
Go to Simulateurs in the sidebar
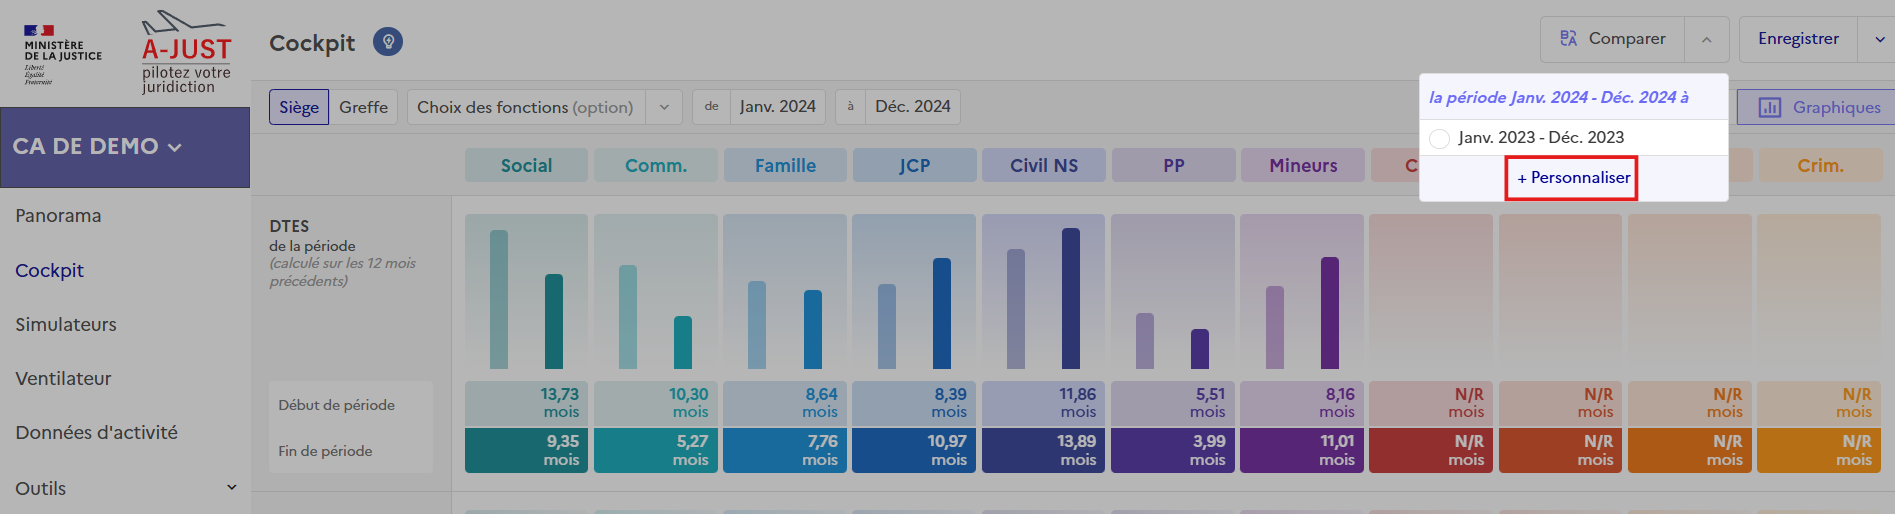66,324
